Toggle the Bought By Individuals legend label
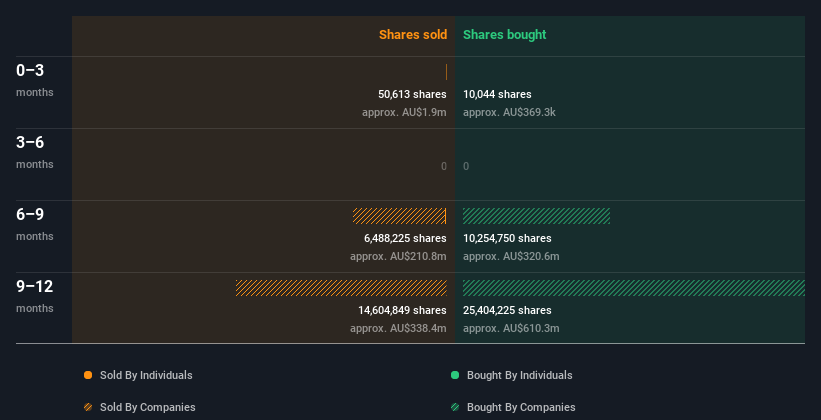The height and width of the screenshot is (420, 821). [x=519, y=375]
